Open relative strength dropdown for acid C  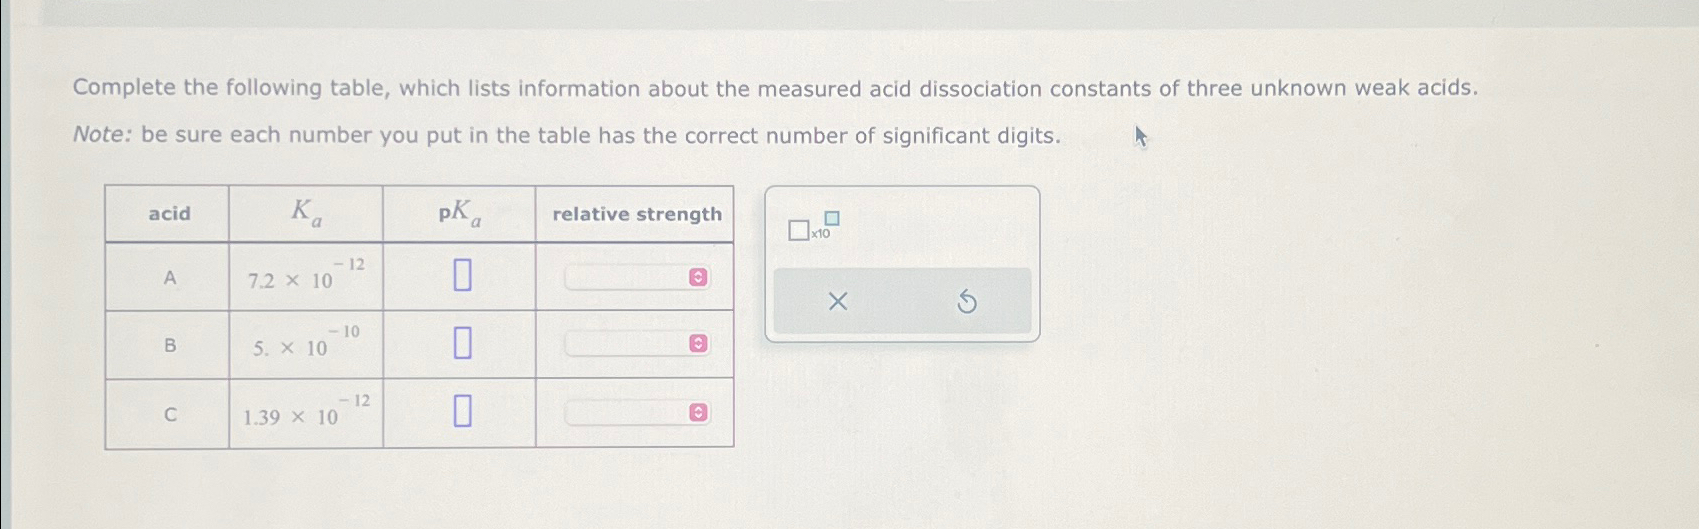(637, 413)
